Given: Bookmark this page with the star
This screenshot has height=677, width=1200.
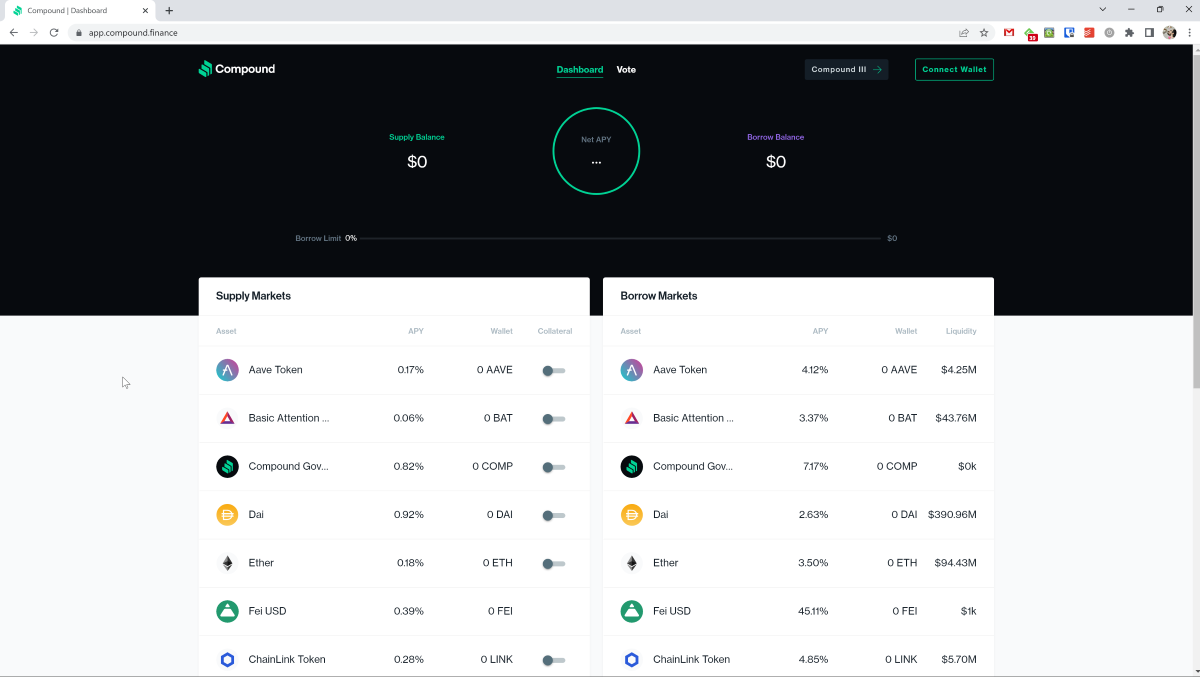Looking at the screenshot, I should coord(984,33).
